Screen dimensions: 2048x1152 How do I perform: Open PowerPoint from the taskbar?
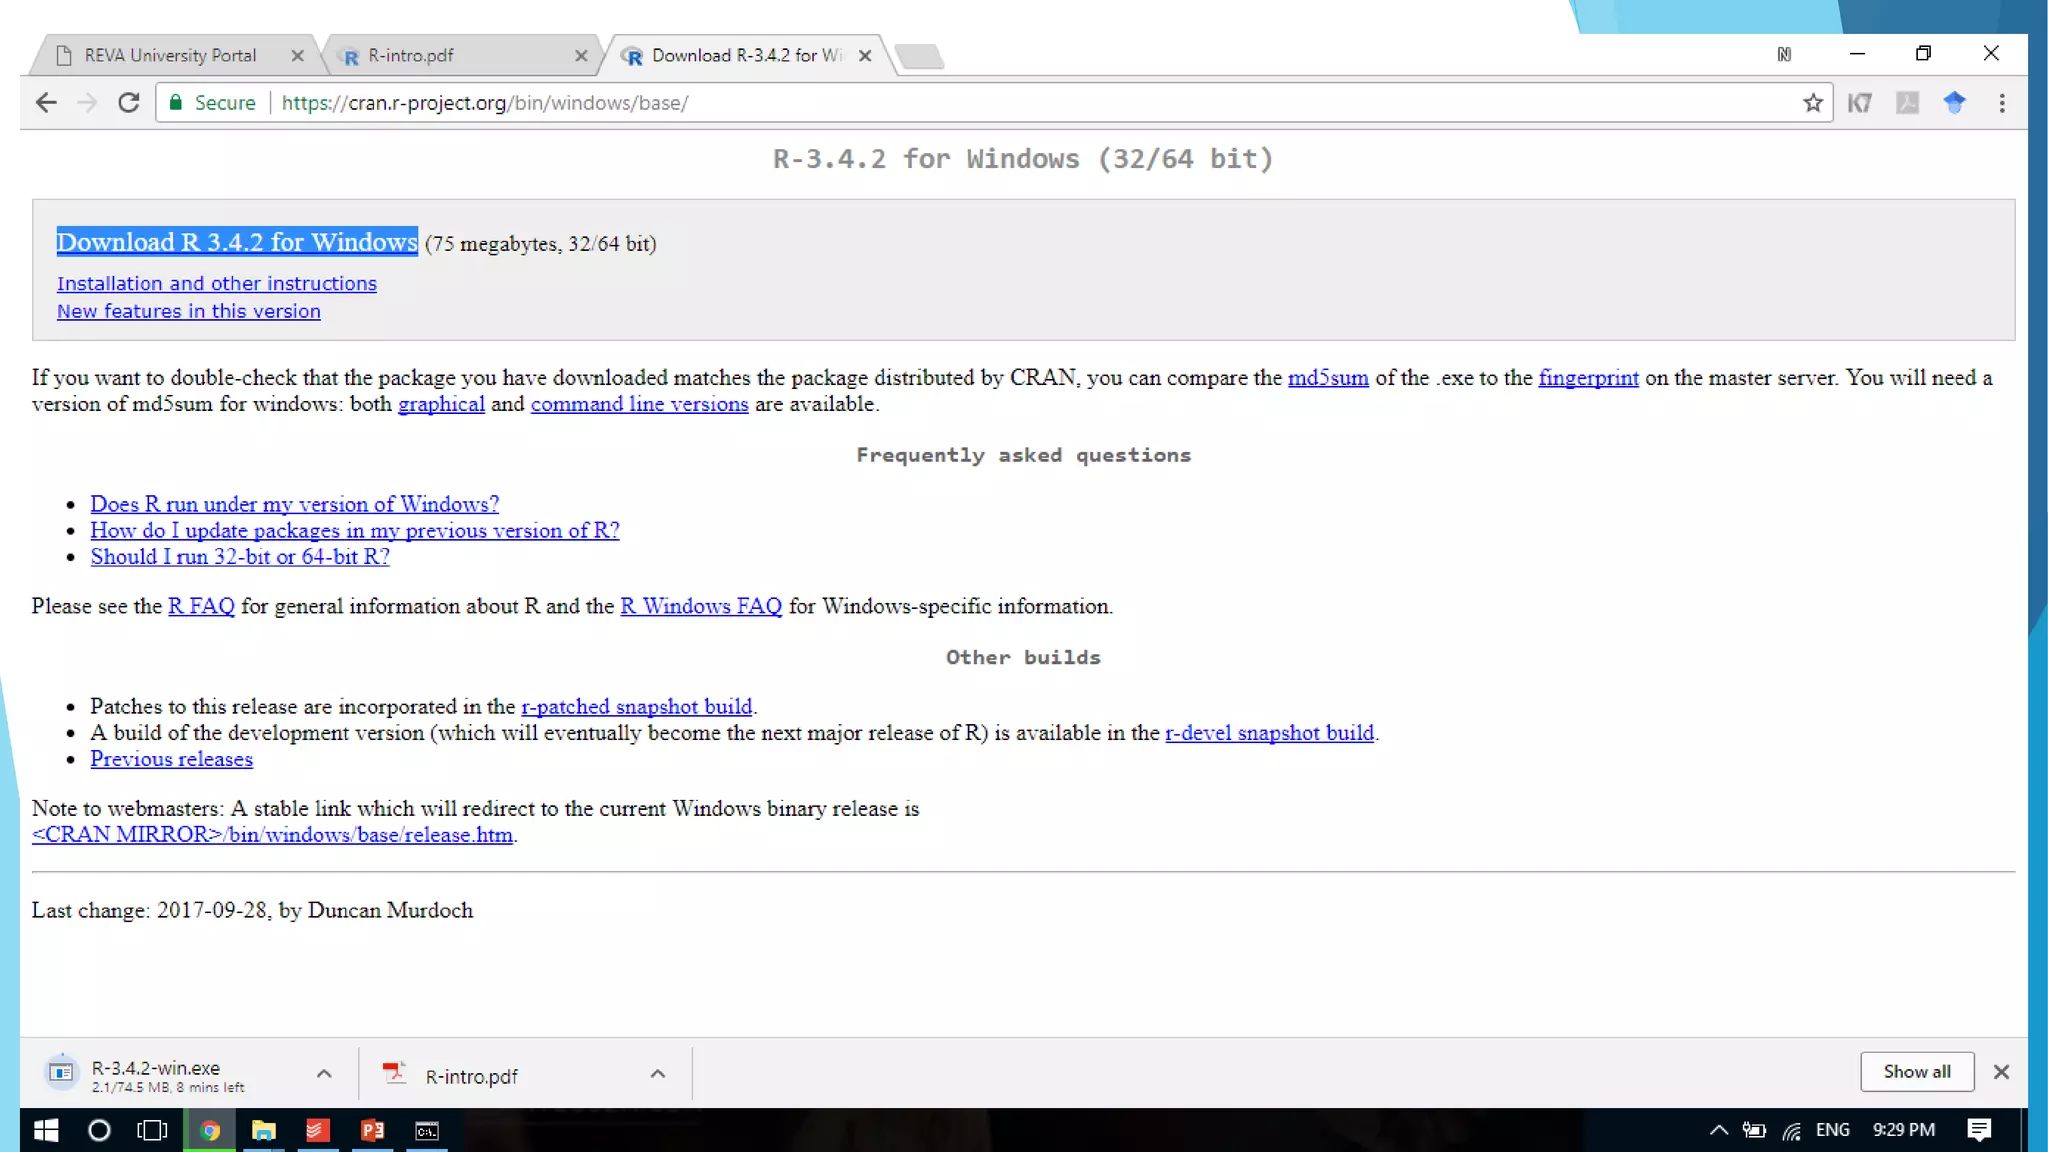click(x=372, y=1130)
